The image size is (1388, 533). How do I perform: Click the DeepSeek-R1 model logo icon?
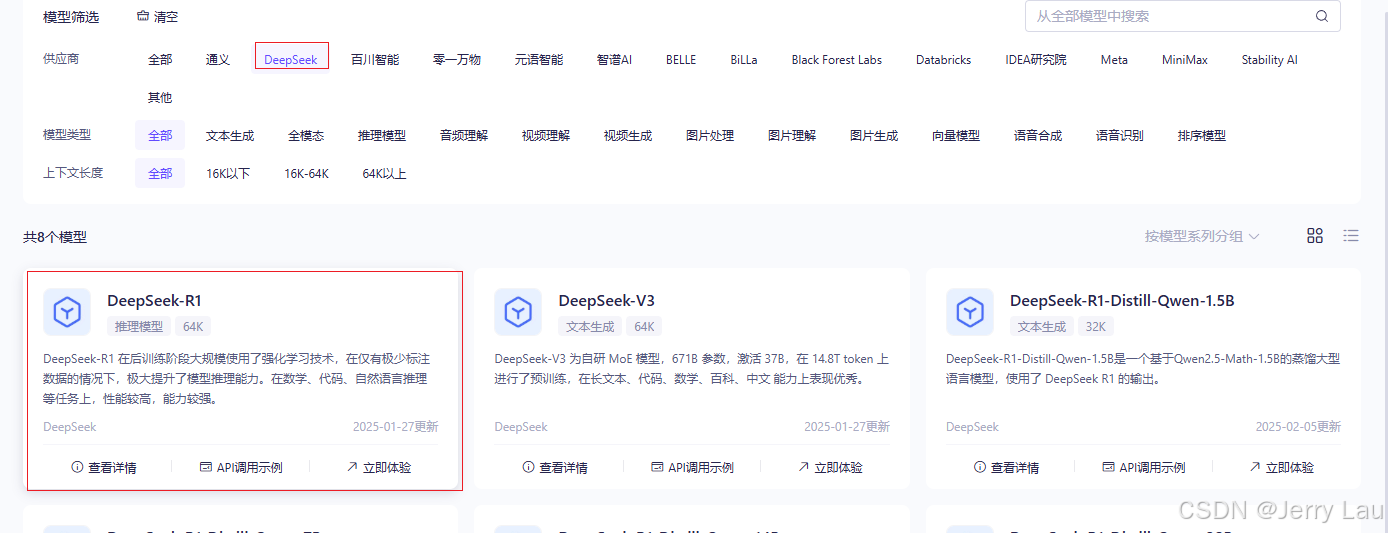point(67,312)
